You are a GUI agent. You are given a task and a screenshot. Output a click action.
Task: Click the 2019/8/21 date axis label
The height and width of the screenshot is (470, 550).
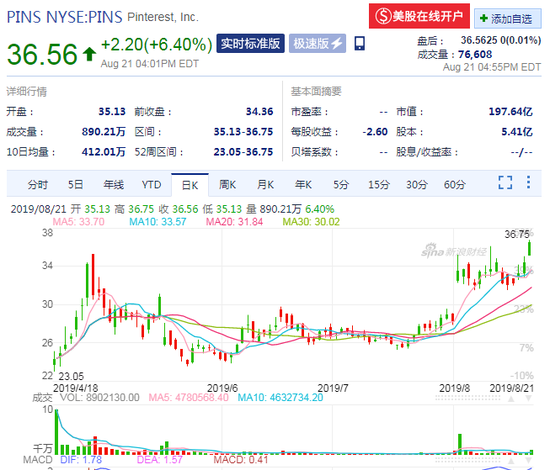512,388
